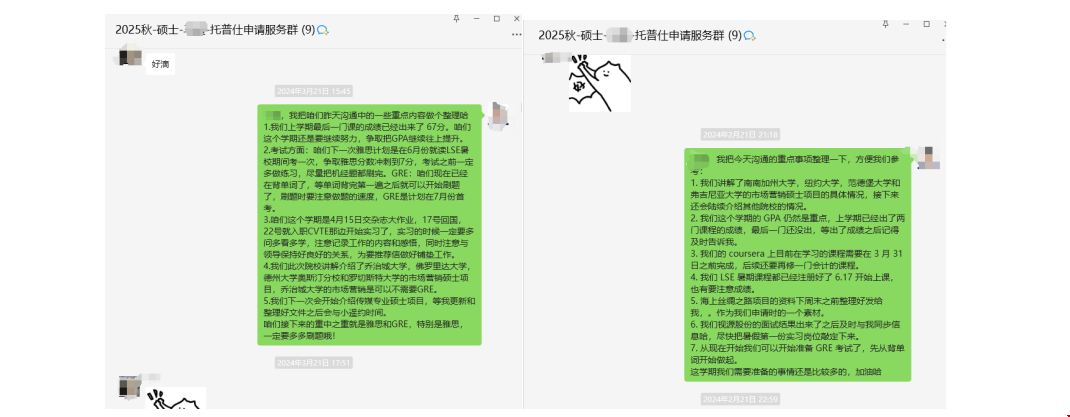Maximize the right chat window
This screenshot has height=417, width=1070.
(927, 24)
